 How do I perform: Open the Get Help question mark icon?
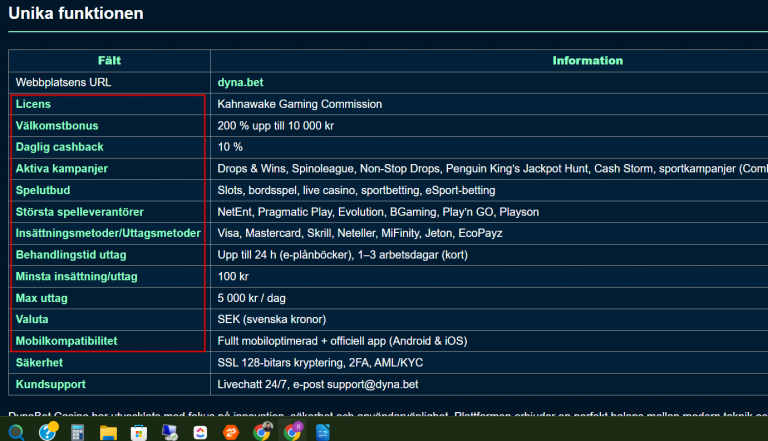[48, 432]
